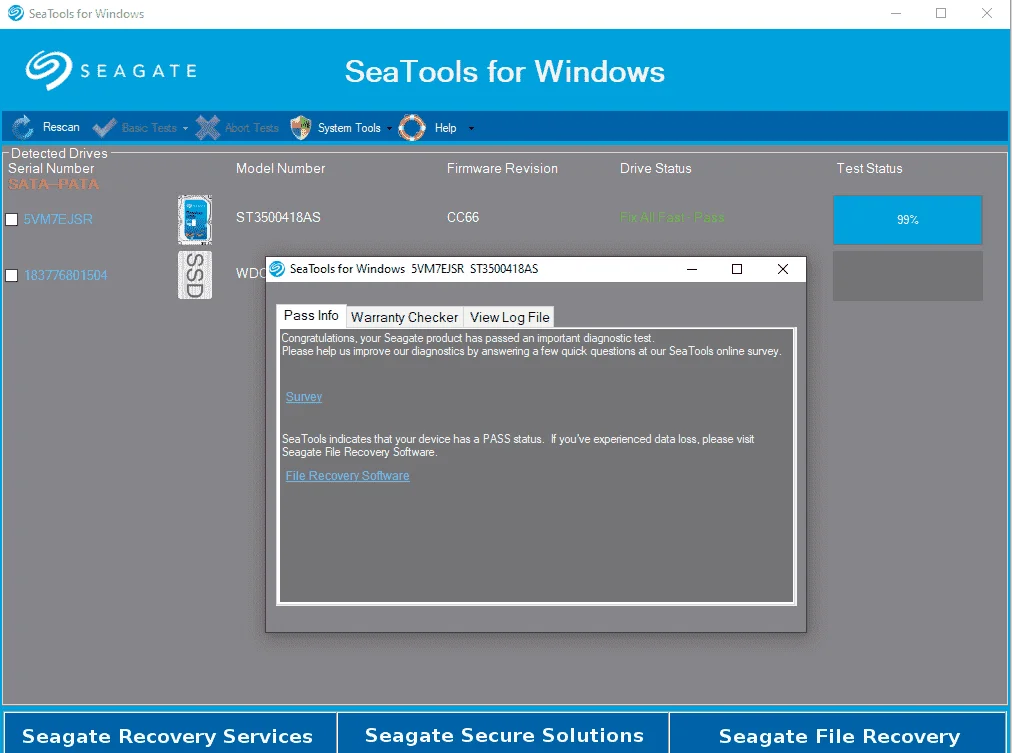Click the Model Number column header
Screen dimensions: 1012x753
[x=280, y=168]
